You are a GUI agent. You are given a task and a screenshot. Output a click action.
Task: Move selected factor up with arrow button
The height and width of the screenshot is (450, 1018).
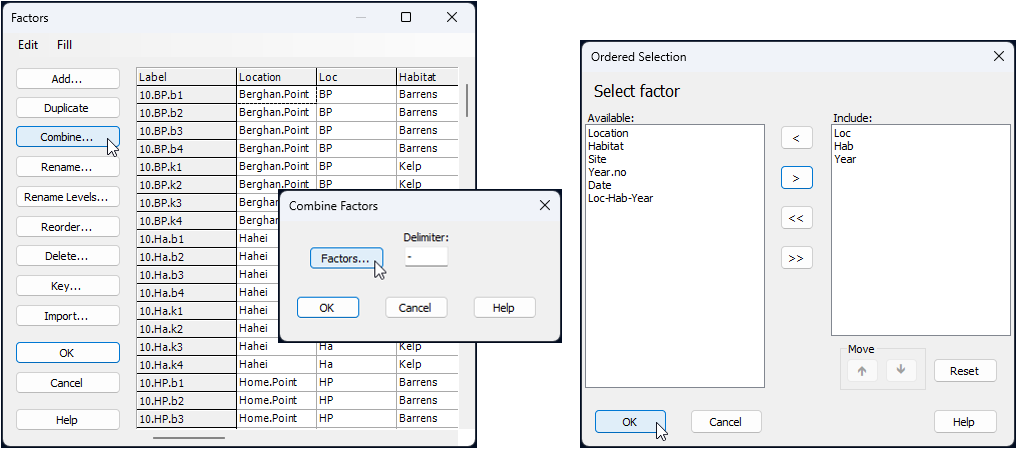[x=861, y=370]
